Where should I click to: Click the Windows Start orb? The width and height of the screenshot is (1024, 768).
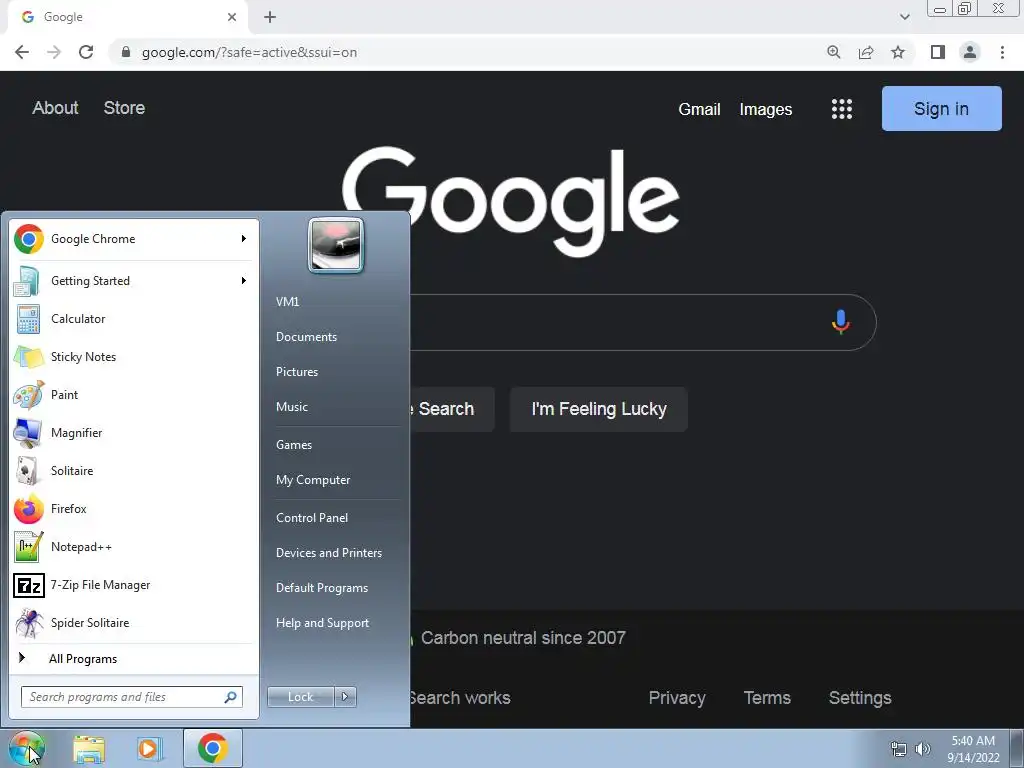pyautogui.click(x=26, y=748)
